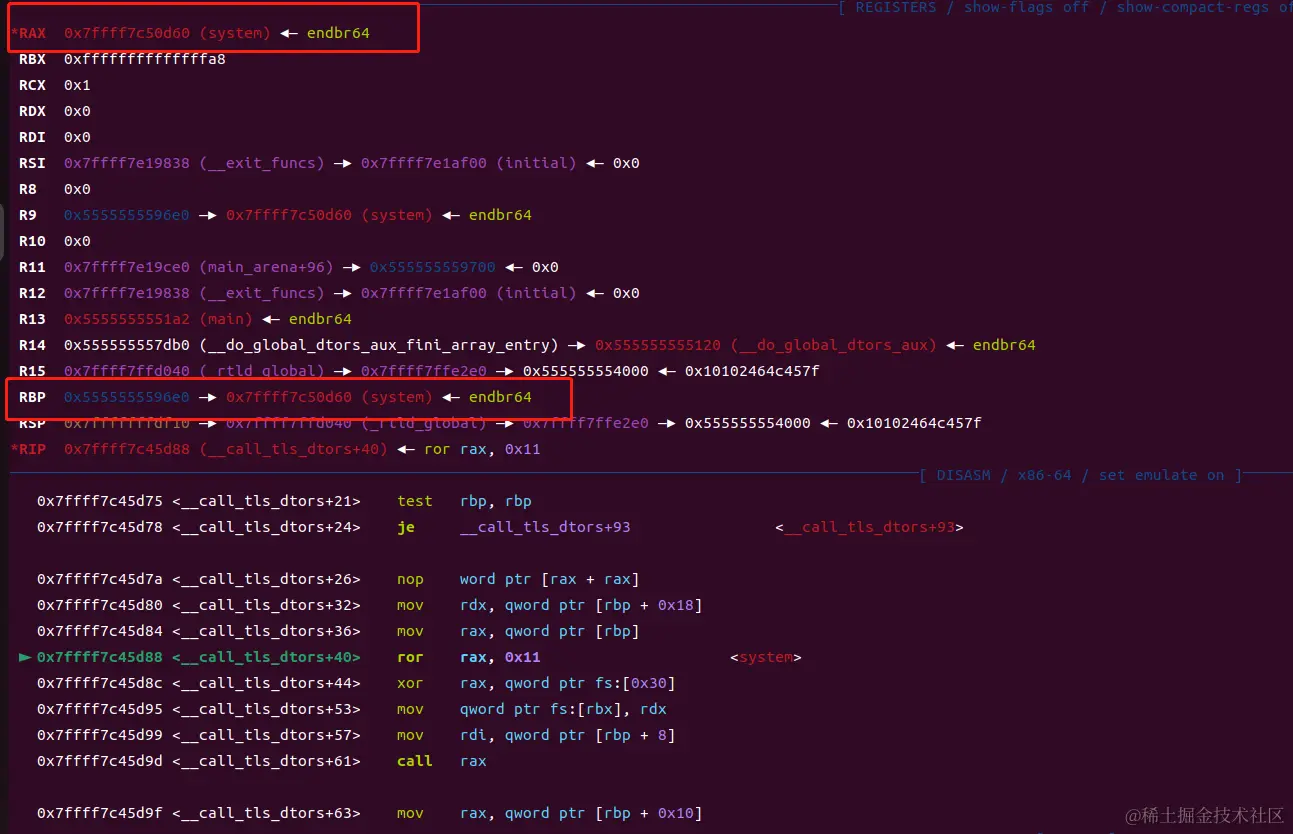The width and height of the screenshot is (1293, 834).
Task: Click operand 'qword ptr fs:[rbx], rdx'
Action: 563,709
